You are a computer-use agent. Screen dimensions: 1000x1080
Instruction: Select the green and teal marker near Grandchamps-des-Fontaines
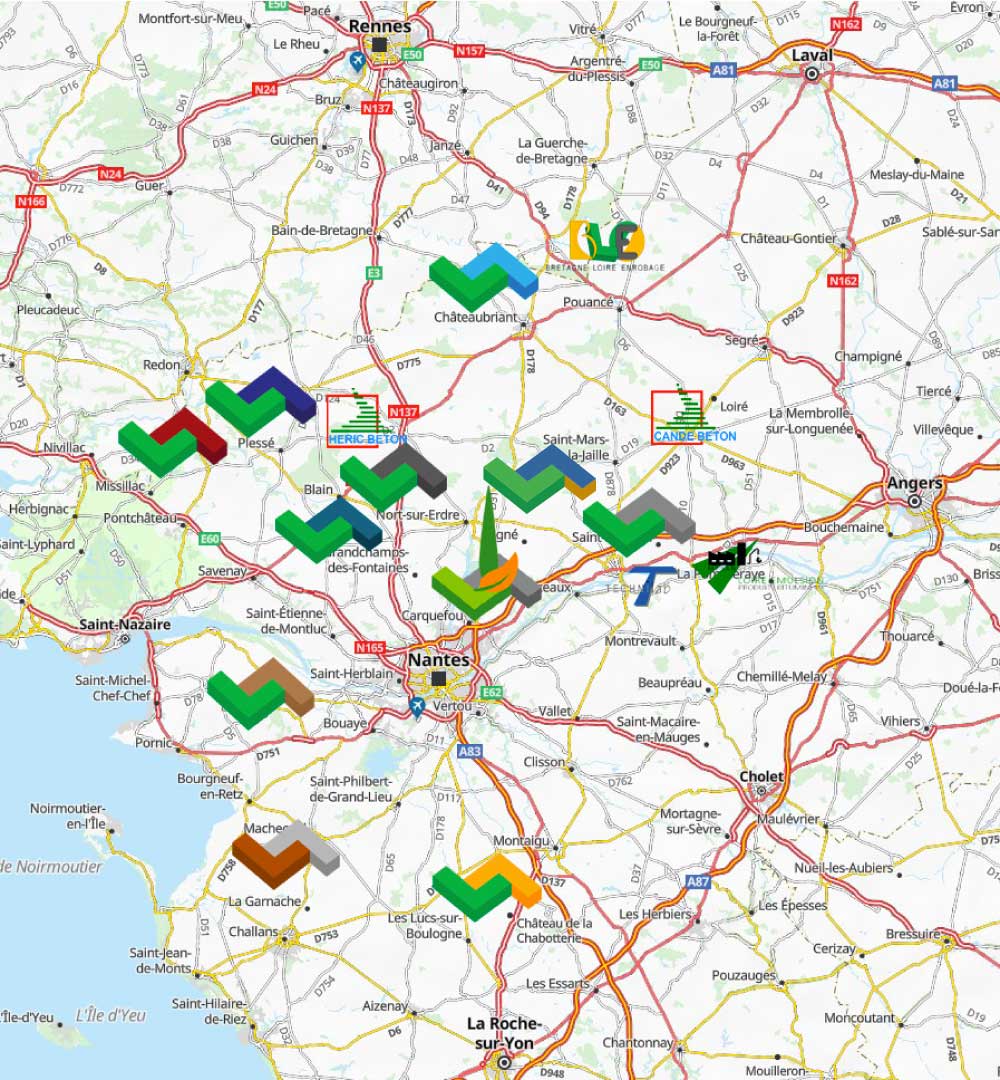(329, 530)
